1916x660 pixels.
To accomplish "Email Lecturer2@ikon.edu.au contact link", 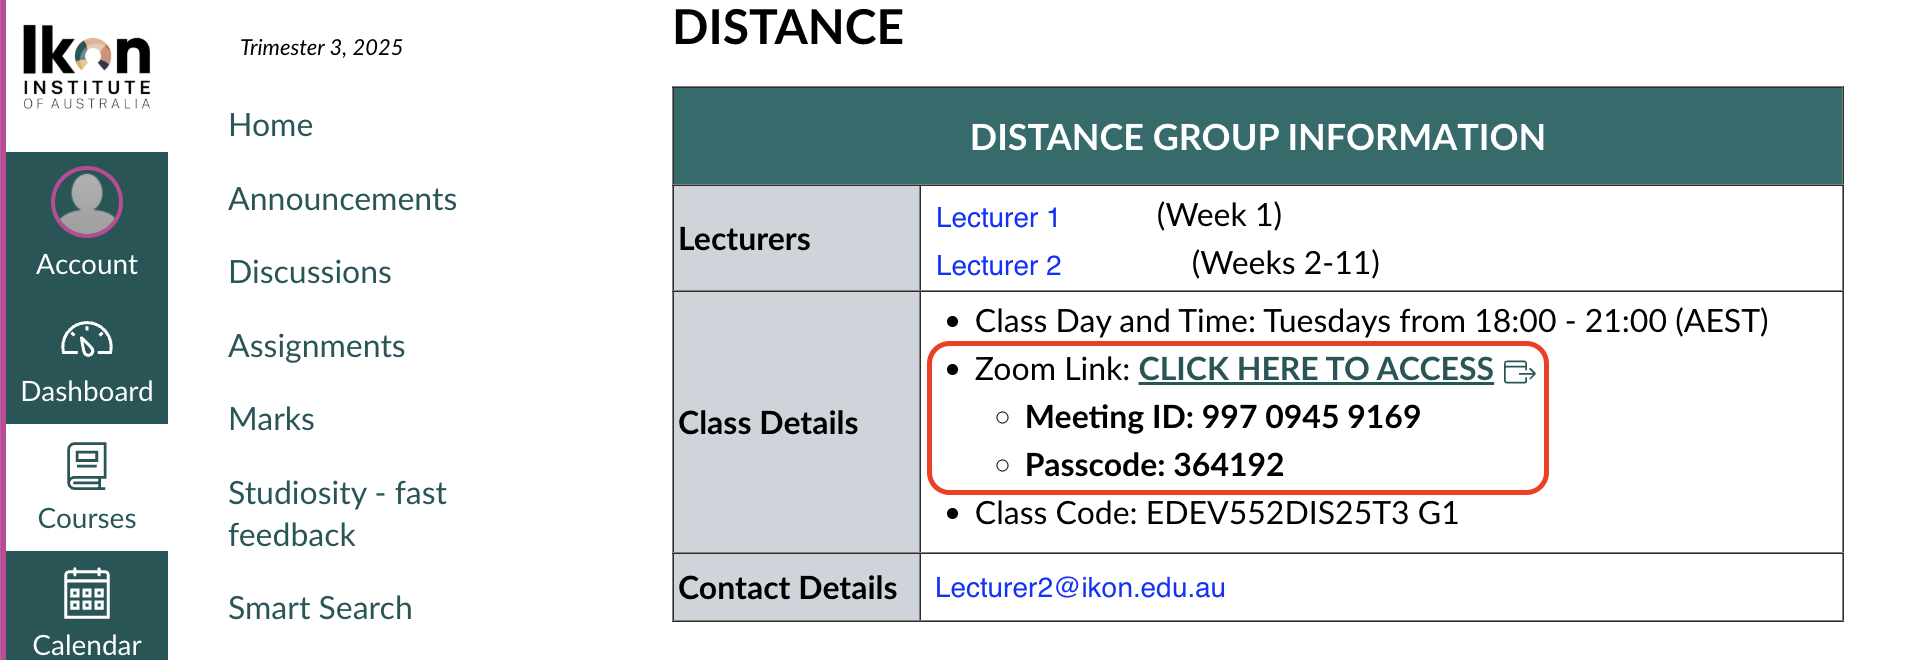I will click(1080, 587).
